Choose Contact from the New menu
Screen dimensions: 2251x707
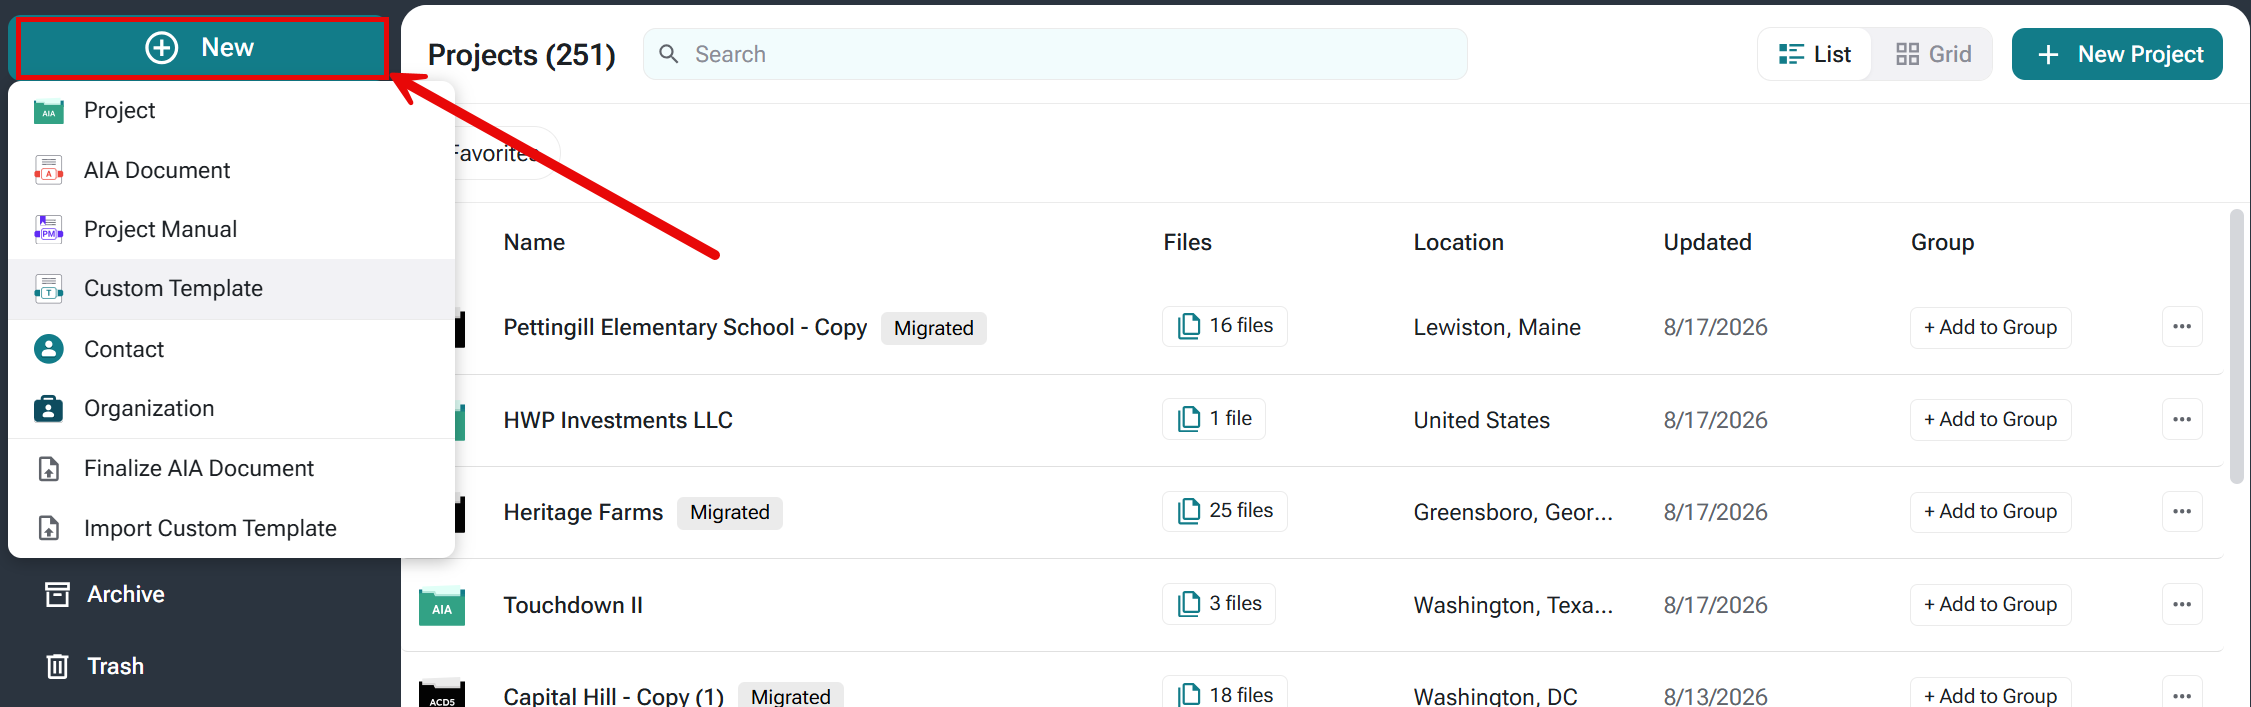click(231, 349)
